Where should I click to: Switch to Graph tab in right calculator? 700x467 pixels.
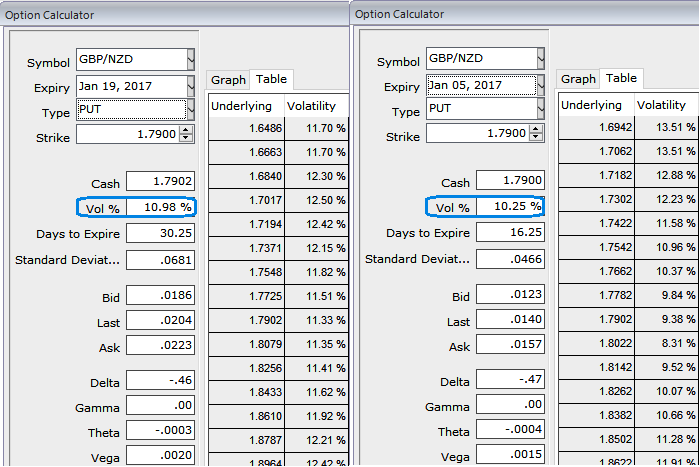[x=578, y=79]
